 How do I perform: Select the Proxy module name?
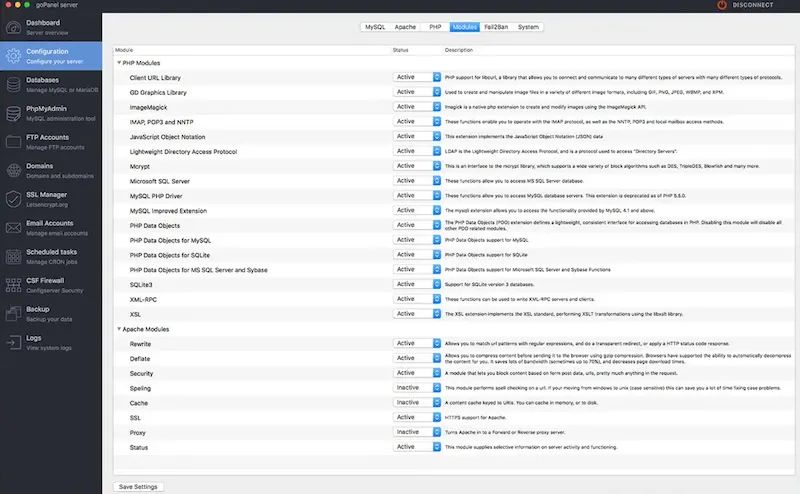[x=138, y=433]
